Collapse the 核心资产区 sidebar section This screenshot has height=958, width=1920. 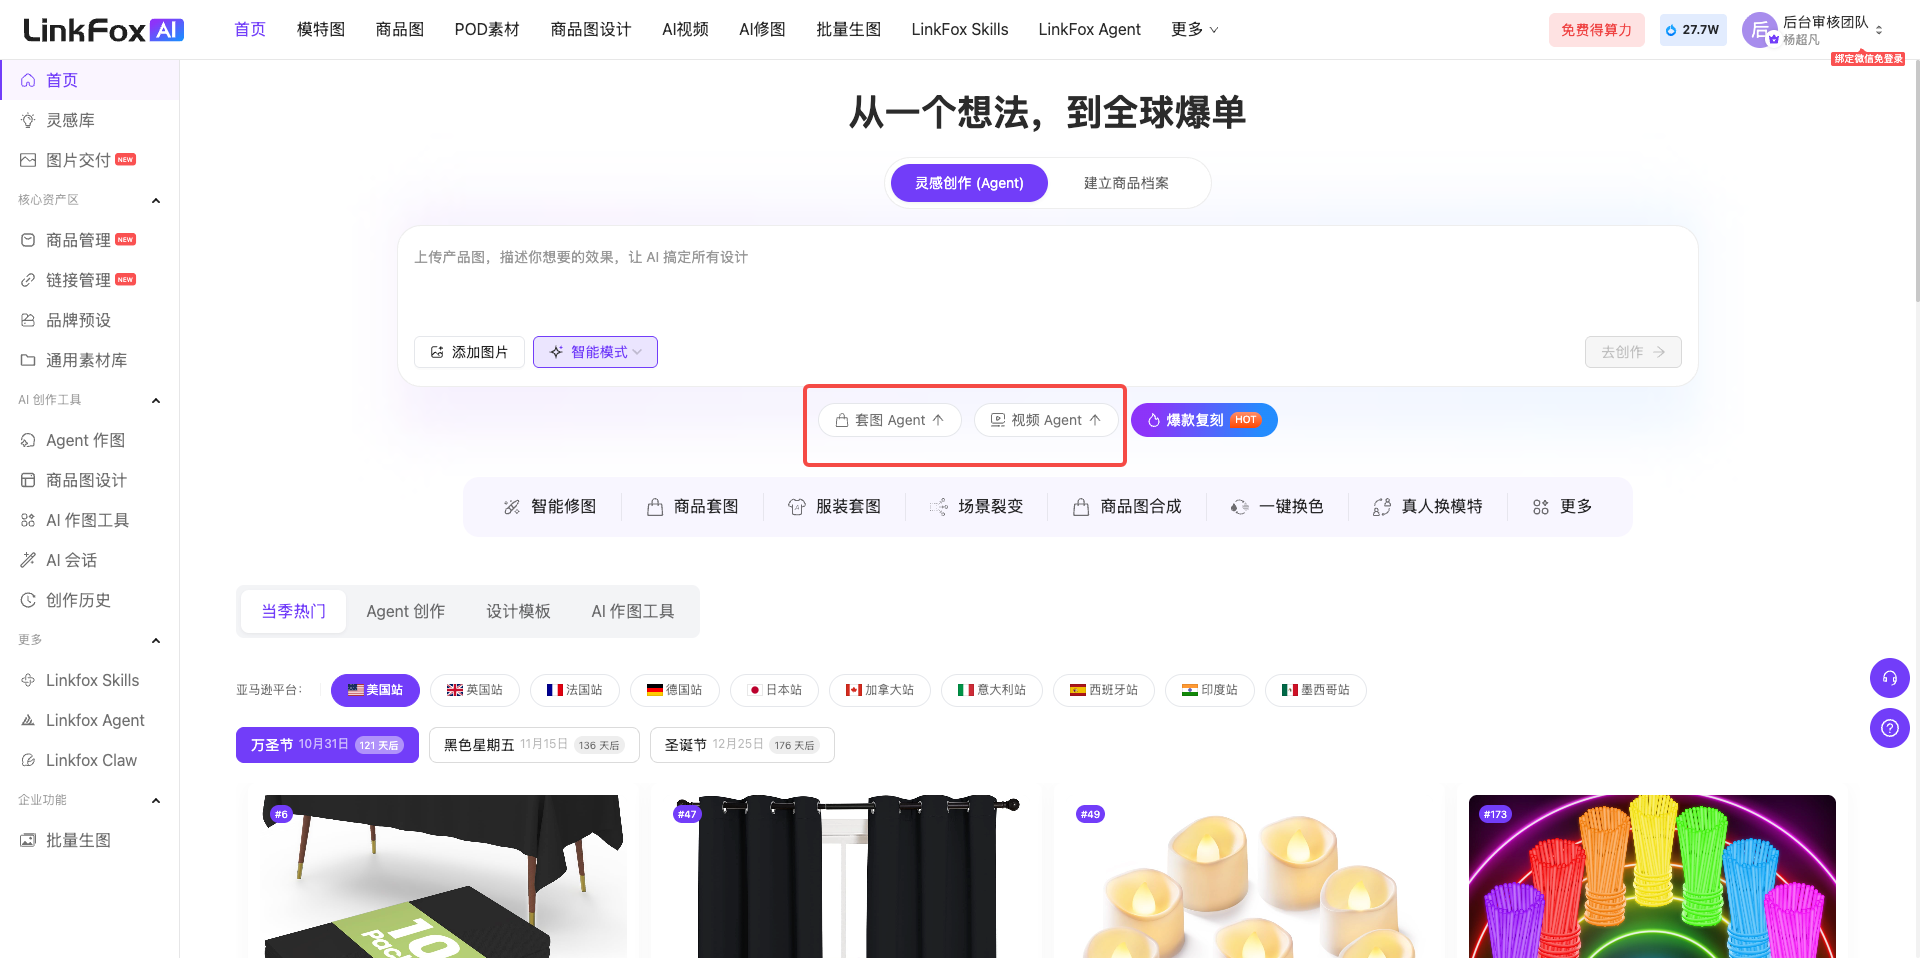(156, 200)
